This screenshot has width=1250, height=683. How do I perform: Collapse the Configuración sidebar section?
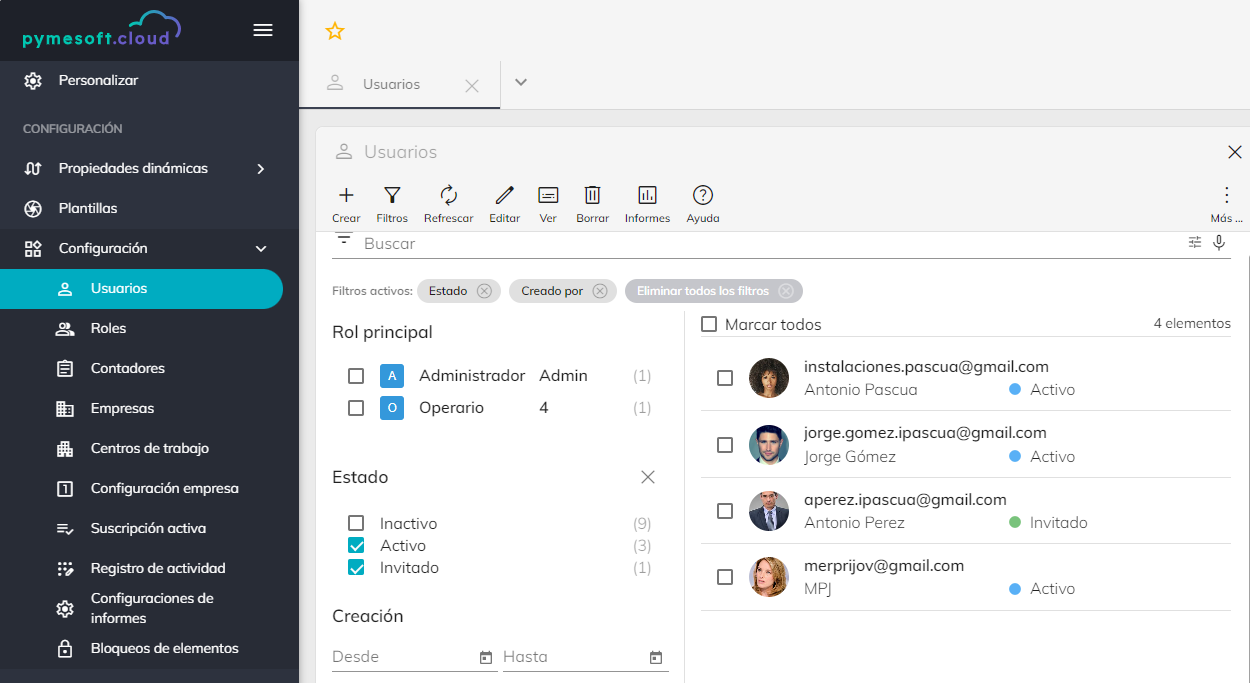click(x=260, y=249)
